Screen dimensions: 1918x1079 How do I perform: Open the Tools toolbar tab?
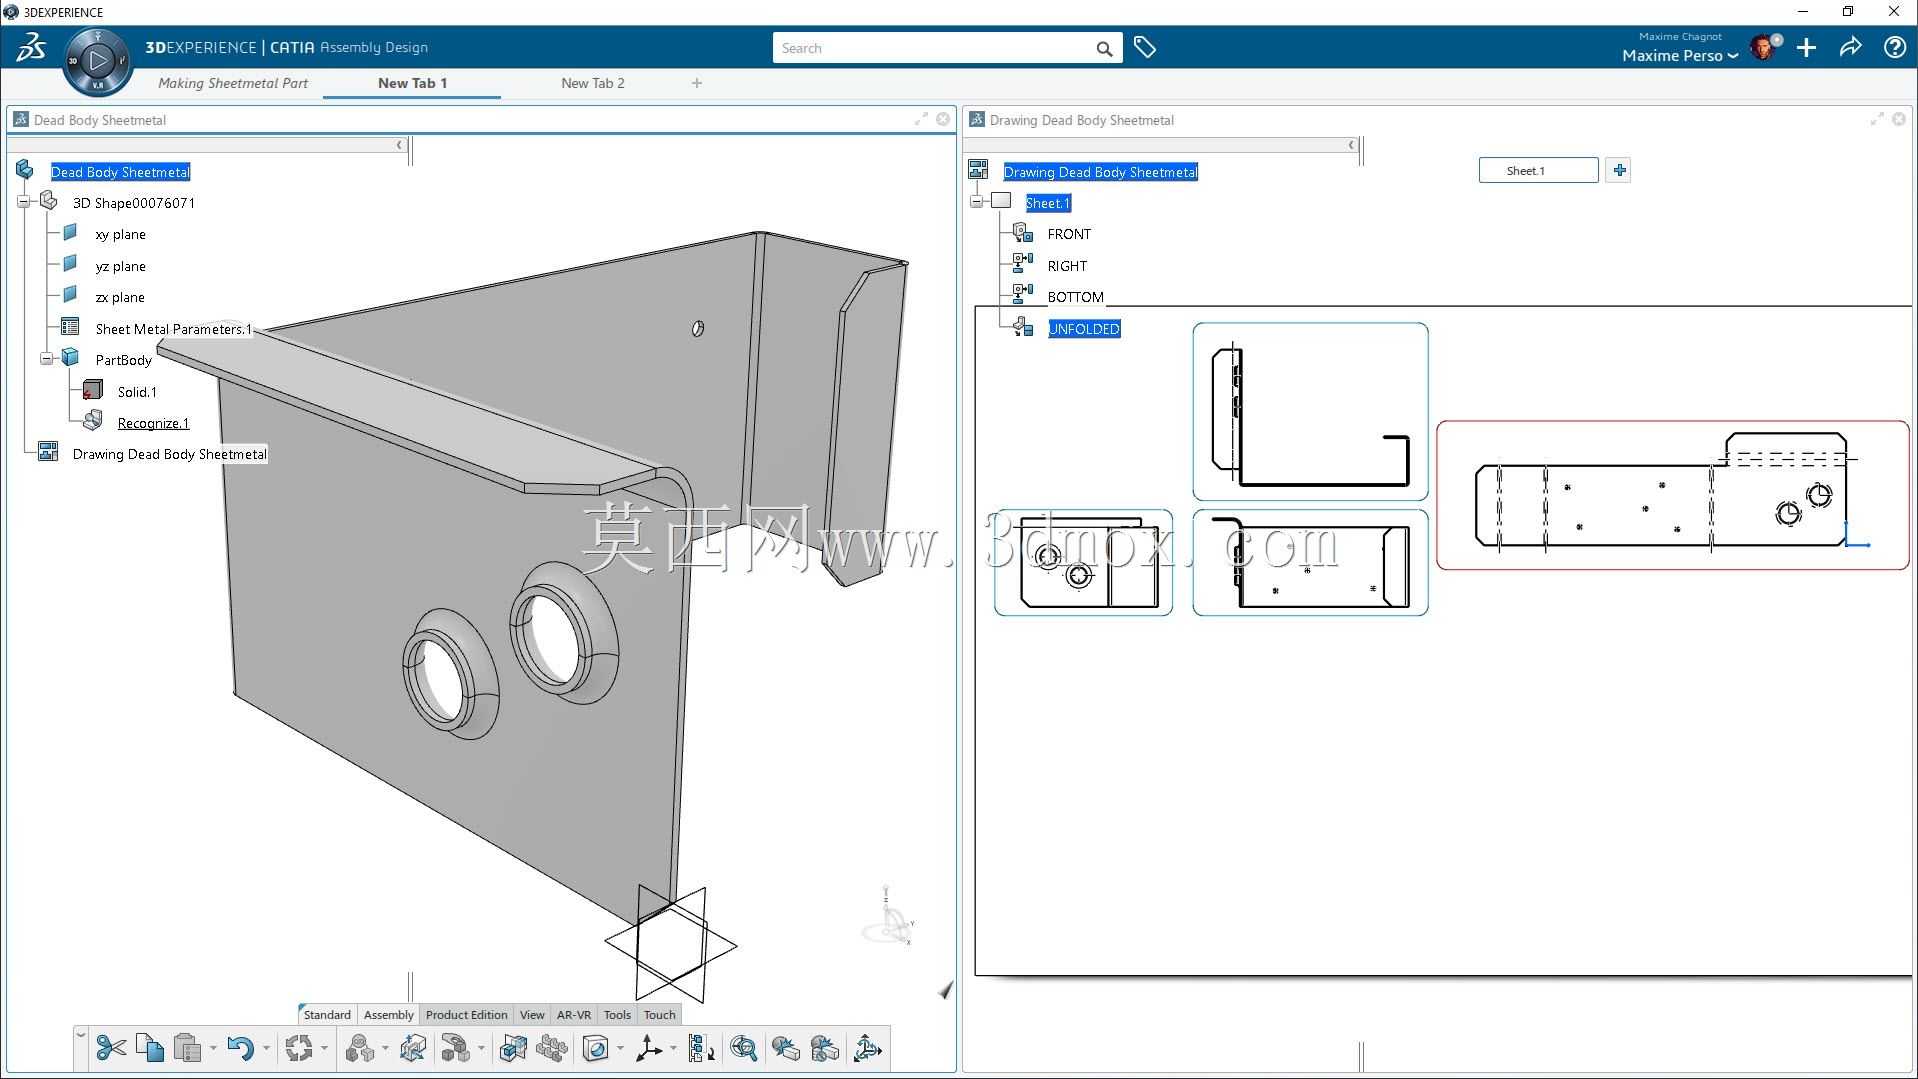pyautogui.click(x=617, y=1014)
